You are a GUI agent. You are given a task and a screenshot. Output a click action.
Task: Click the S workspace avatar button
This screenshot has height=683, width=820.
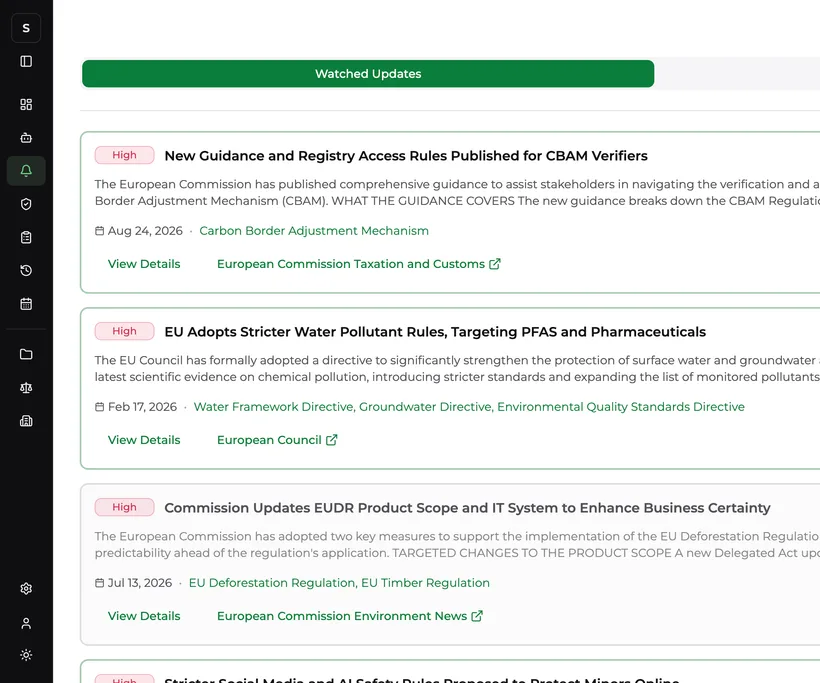point(26,28)
